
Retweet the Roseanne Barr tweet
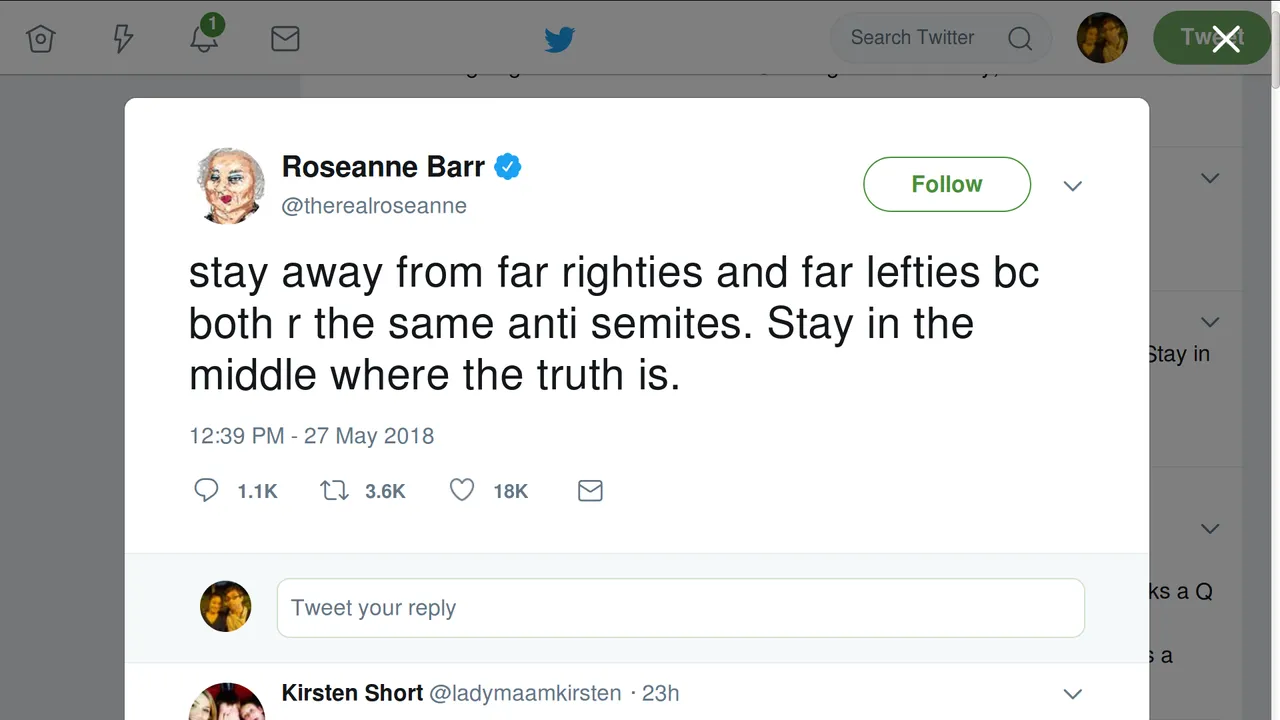pos(334,490)
